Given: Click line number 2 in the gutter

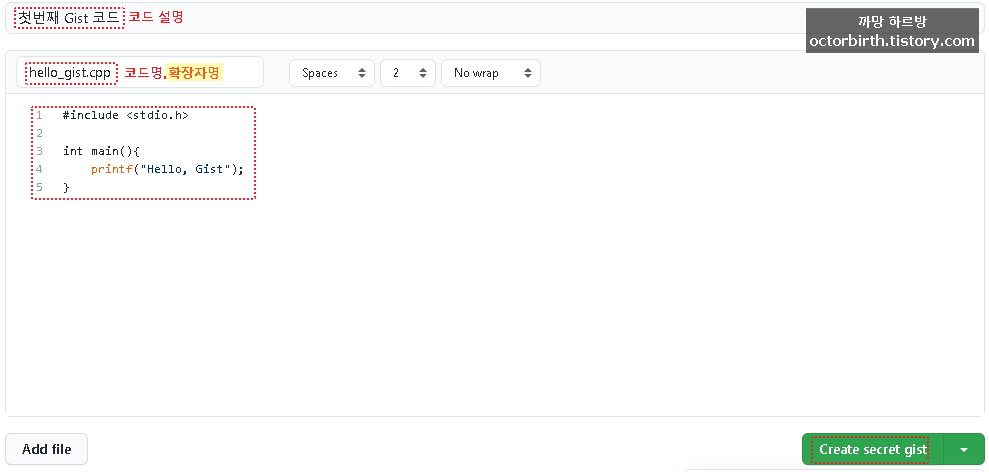Looking at the screenshot, I should pyautogui.click(x=39, y=133).
